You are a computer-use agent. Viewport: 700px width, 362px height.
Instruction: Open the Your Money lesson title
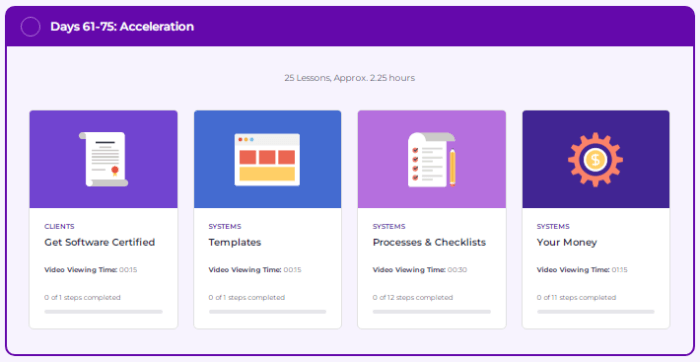(567, 242)
